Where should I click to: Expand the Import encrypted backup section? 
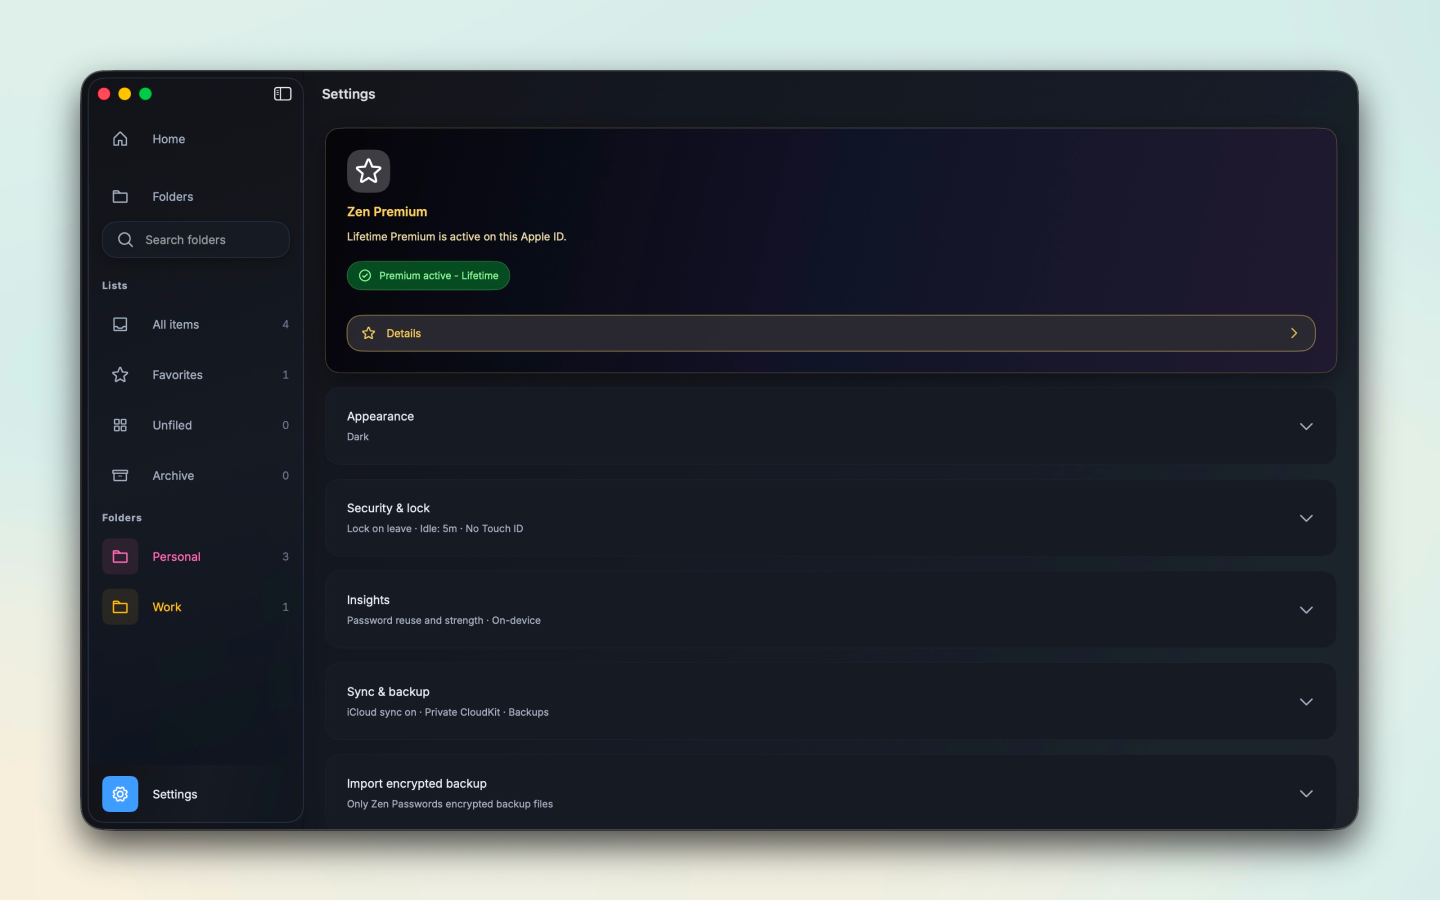pyautogui.click(x=1306, y=794)
